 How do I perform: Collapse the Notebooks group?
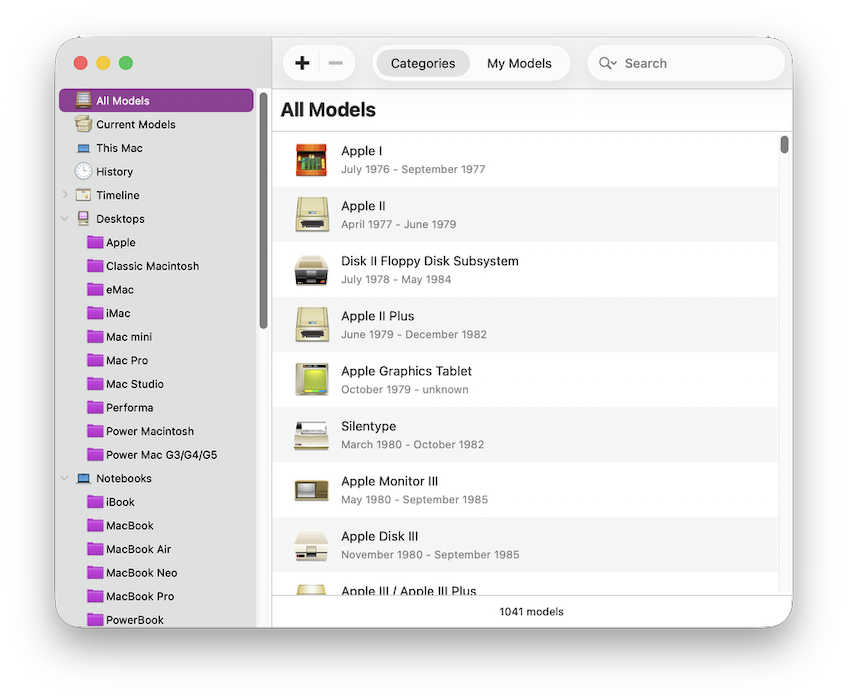click(x=65, y=478)
